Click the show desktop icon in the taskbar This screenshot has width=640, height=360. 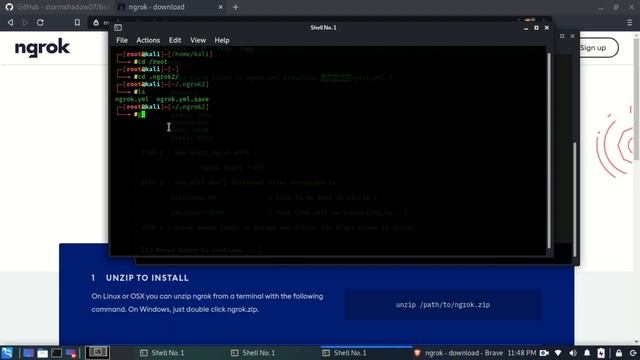point(28,353)
